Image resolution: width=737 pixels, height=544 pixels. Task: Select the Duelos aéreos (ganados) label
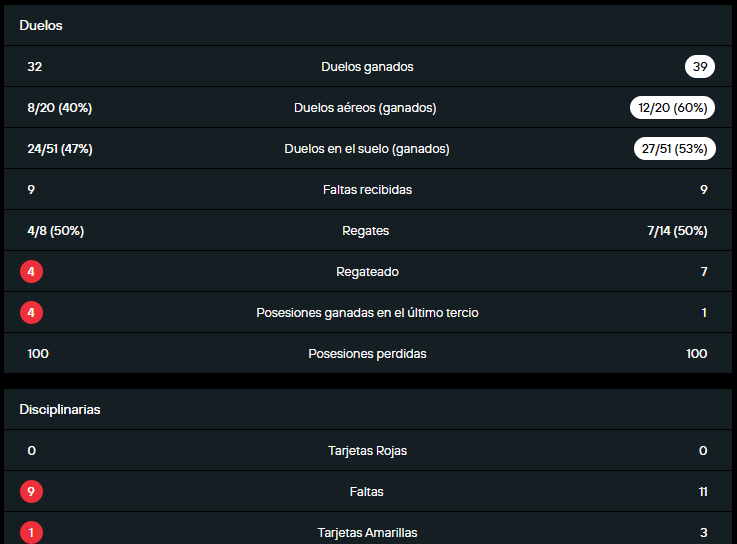[365, 108]
